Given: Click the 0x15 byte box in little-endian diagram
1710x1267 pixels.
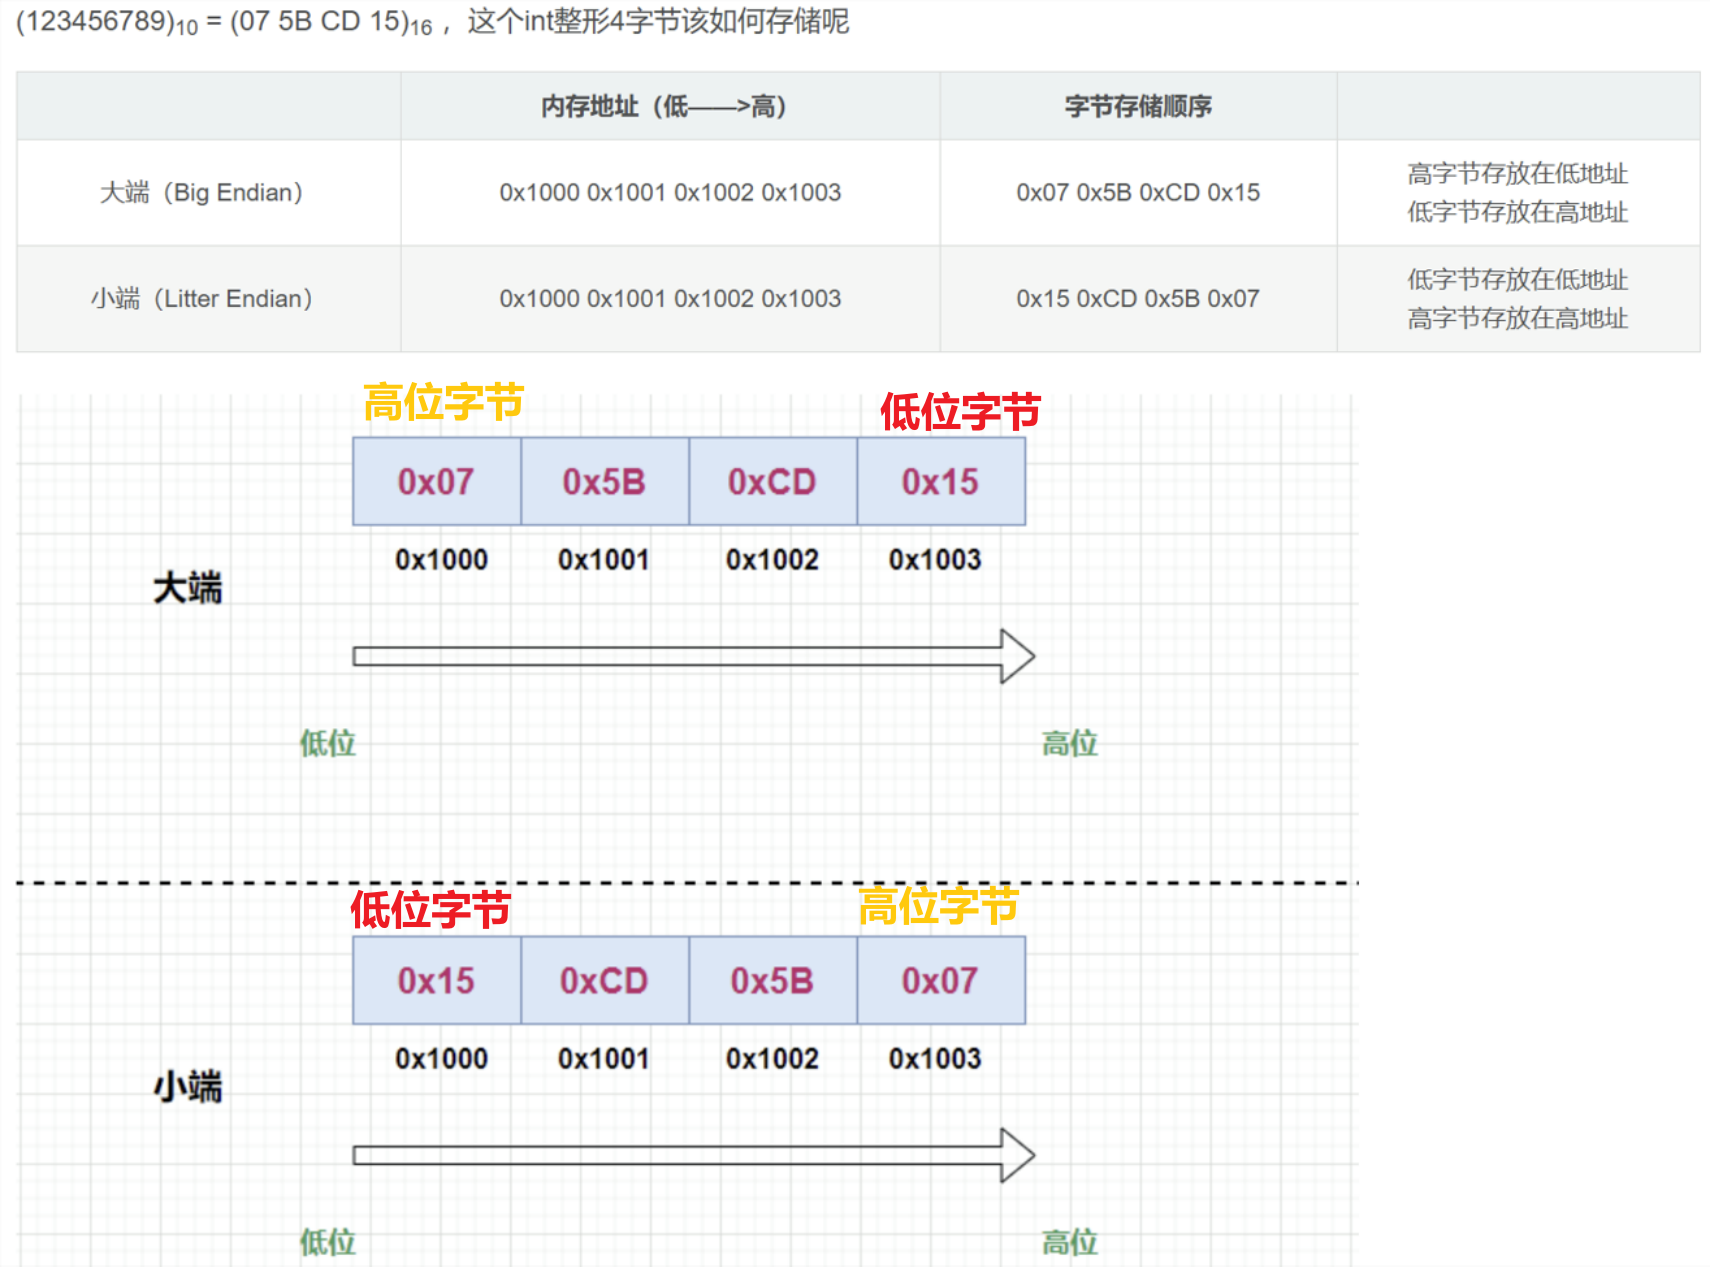Looking at the screenshot, I should (x=437, y=980).
